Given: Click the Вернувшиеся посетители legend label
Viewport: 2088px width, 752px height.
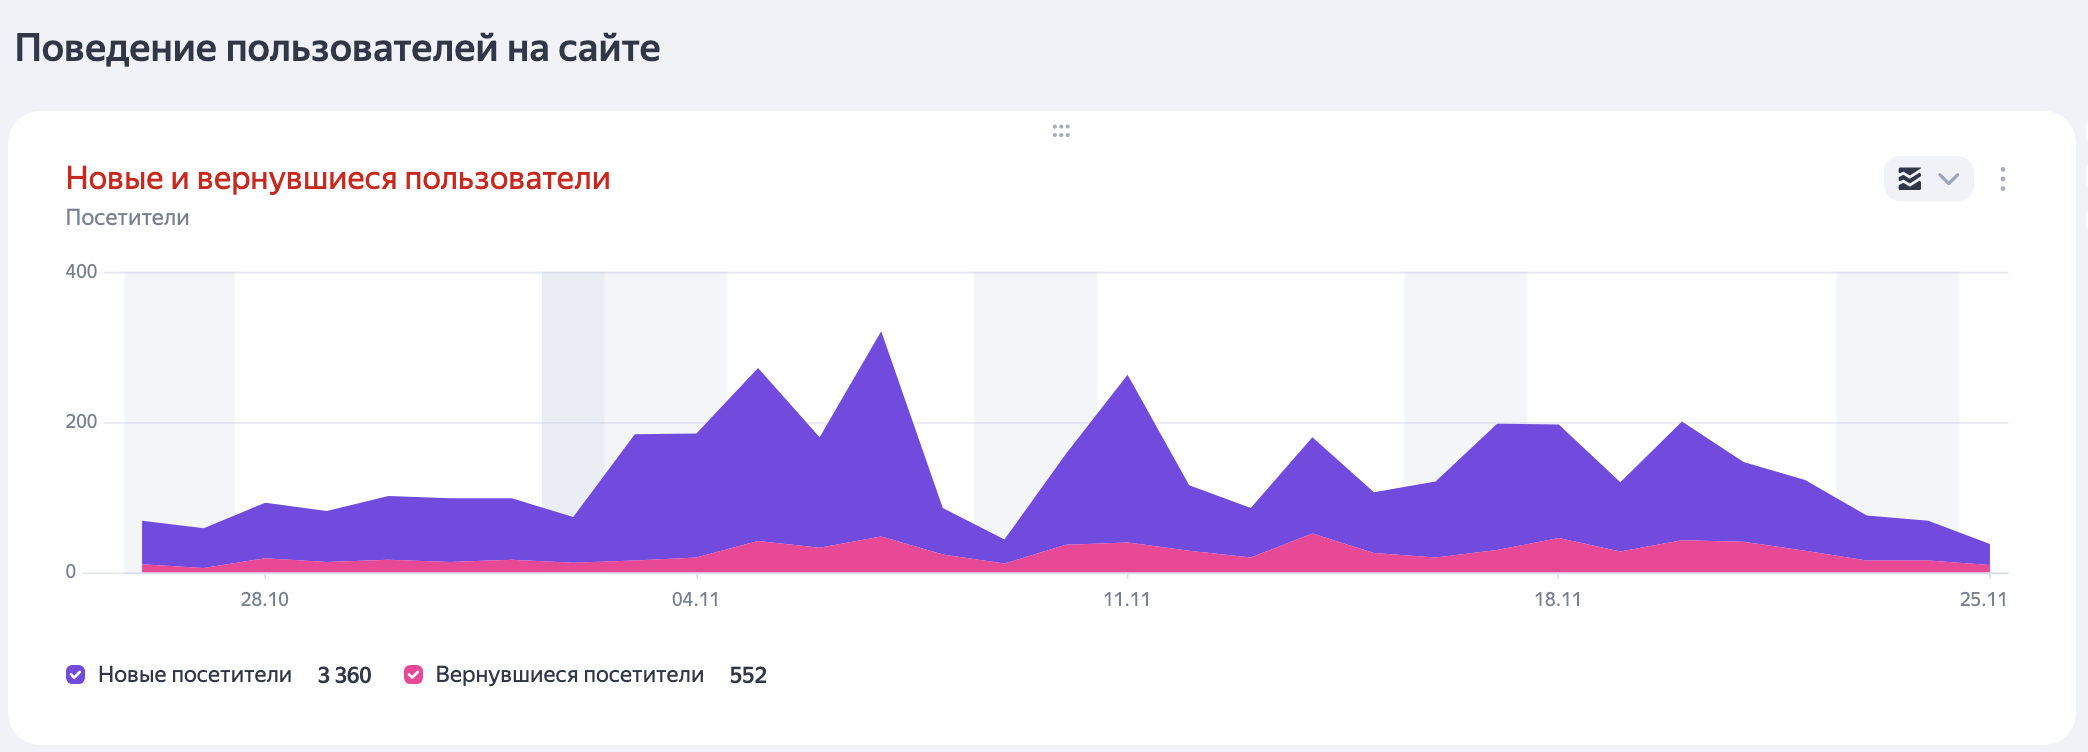Looking at the screenshot, I should 569,675.
